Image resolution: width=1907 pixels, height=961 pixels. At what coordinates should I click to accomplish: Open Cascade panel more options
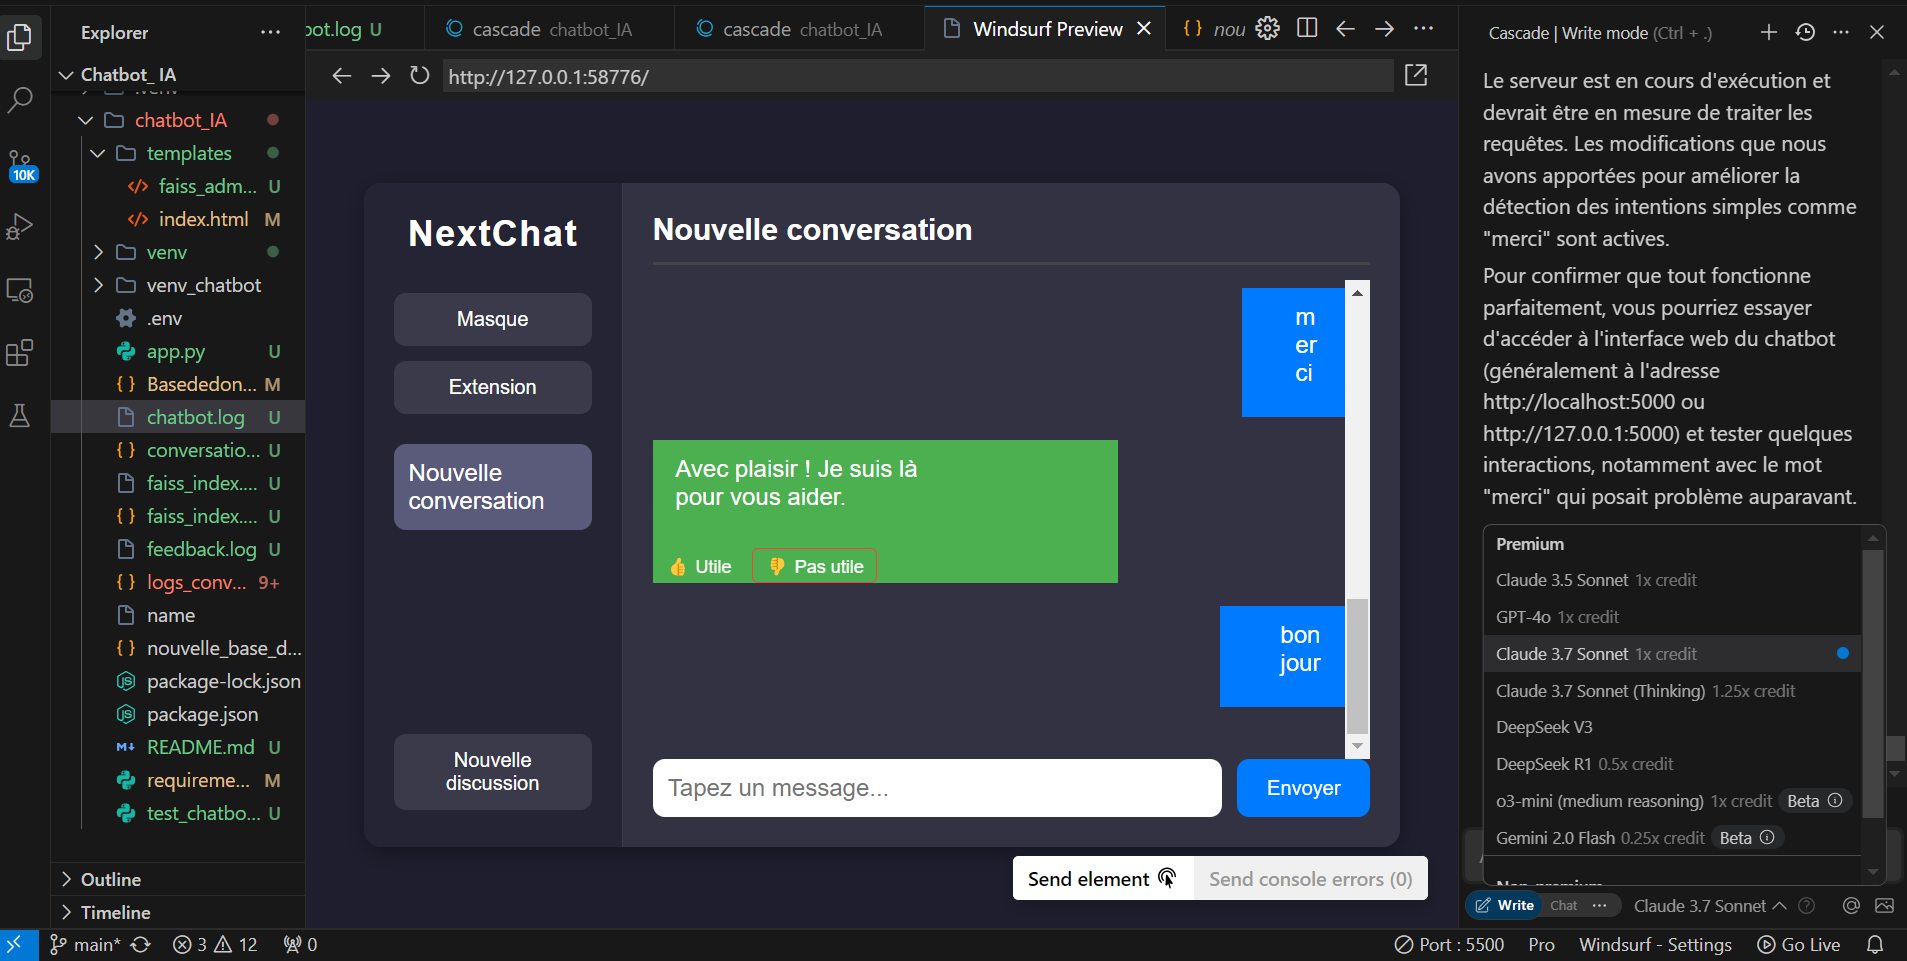[1841, 32]
